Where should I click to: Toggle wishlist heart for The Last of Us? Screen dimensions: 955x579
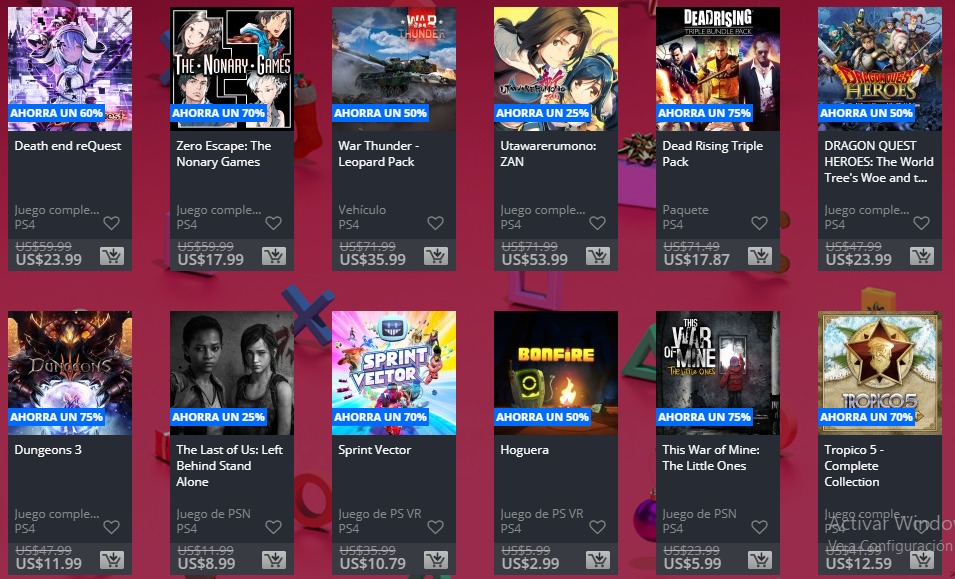[x=273, y=527]
